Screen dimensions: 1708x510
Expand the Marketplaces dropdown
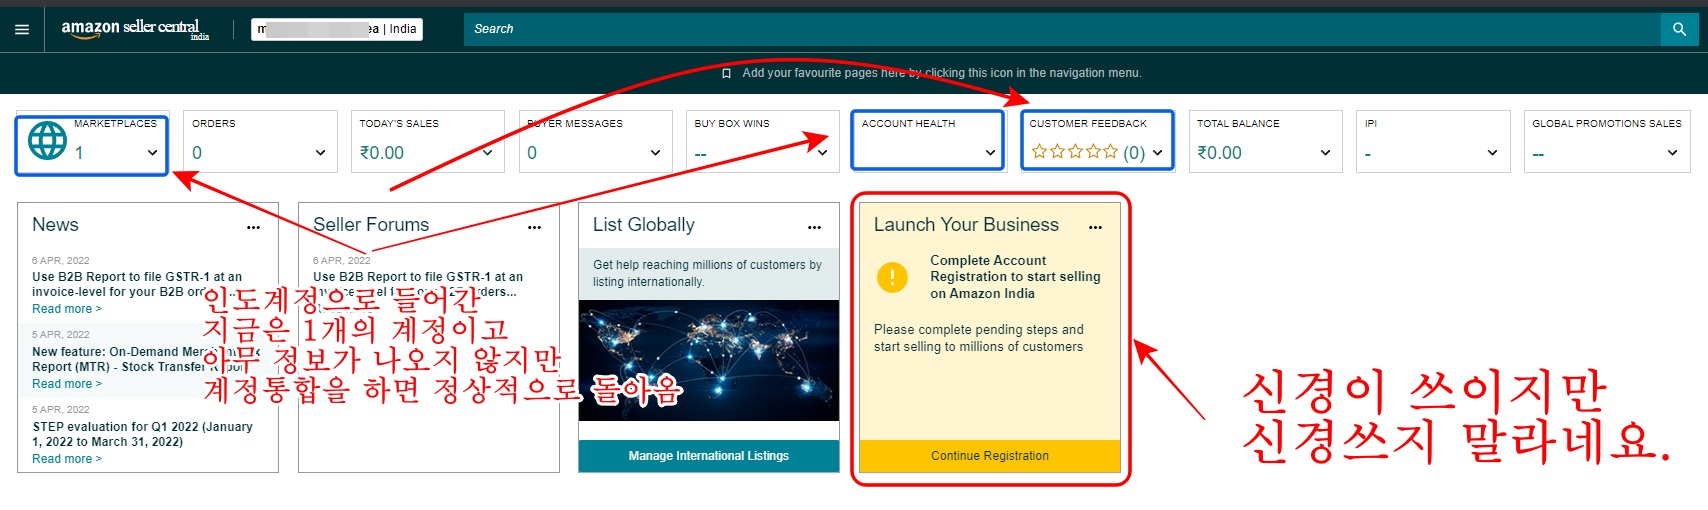click(152, 153)
